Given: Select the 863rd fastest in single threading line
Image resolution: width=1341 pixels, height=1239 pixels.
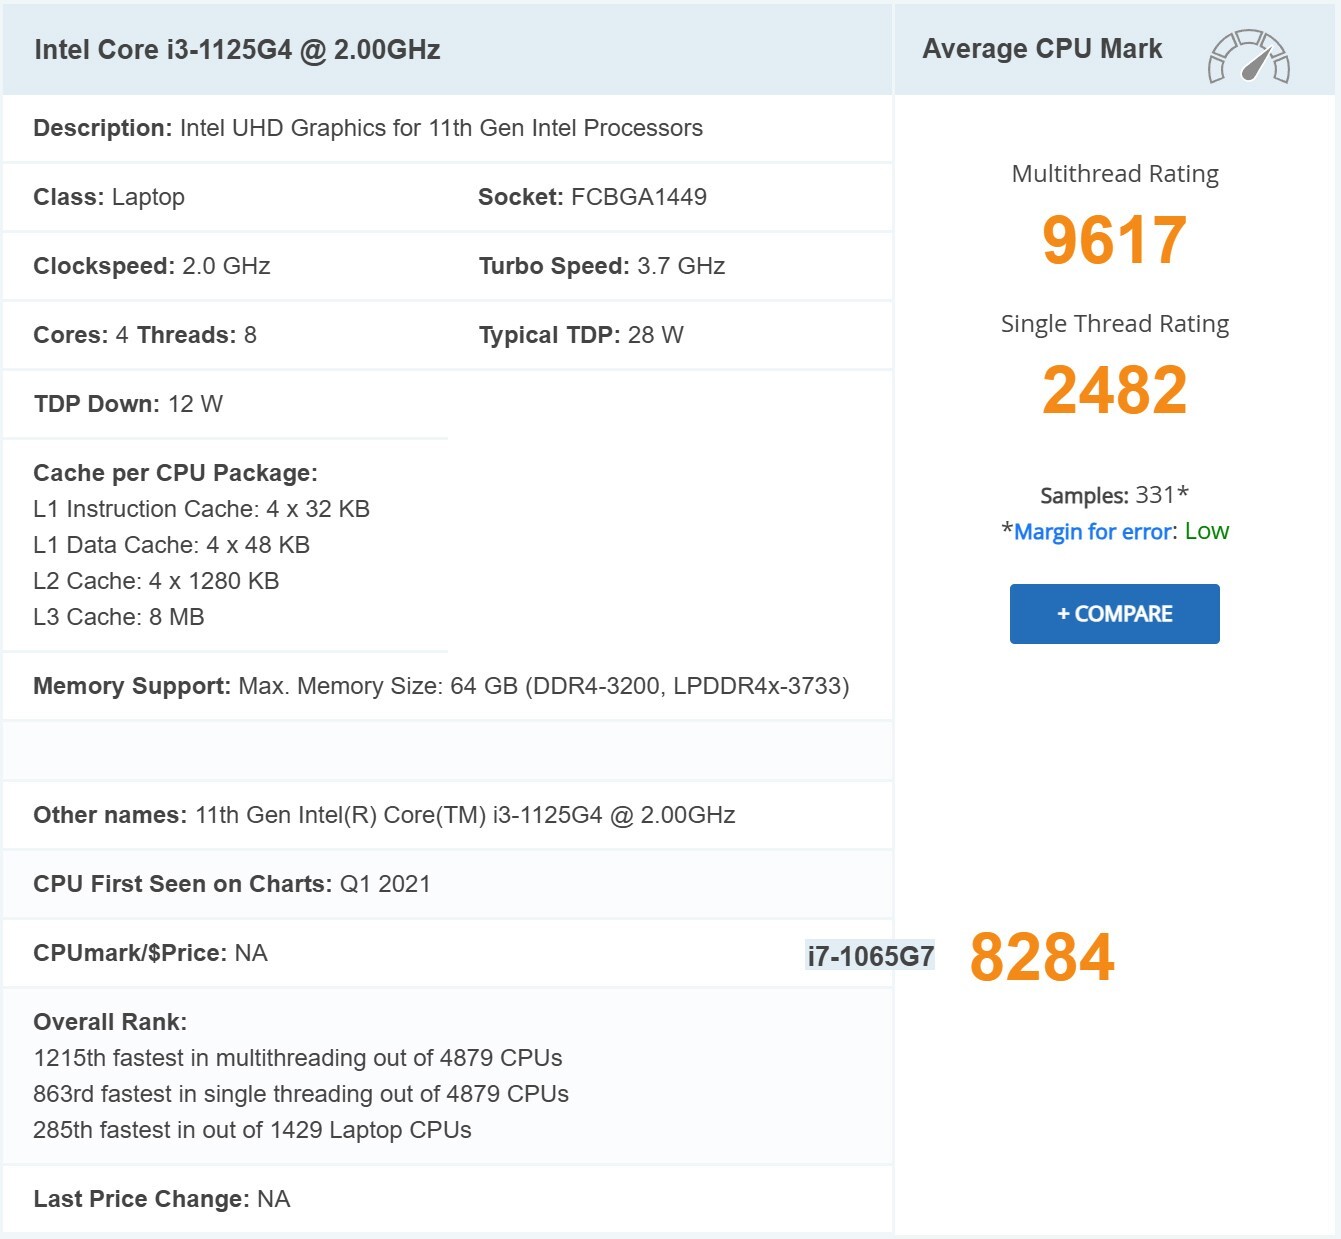Looking at the screenshot, I should coord(301,1094).
